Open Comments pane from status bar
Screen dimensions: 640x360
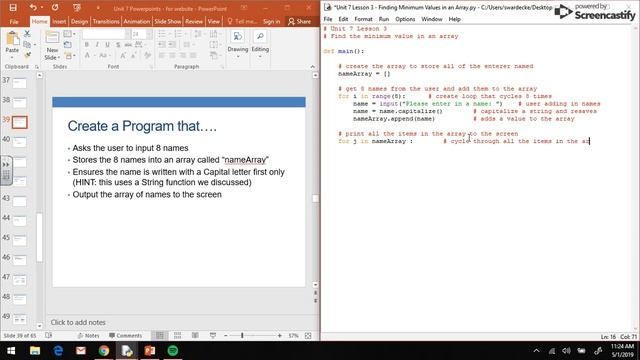tap(125, 336)
